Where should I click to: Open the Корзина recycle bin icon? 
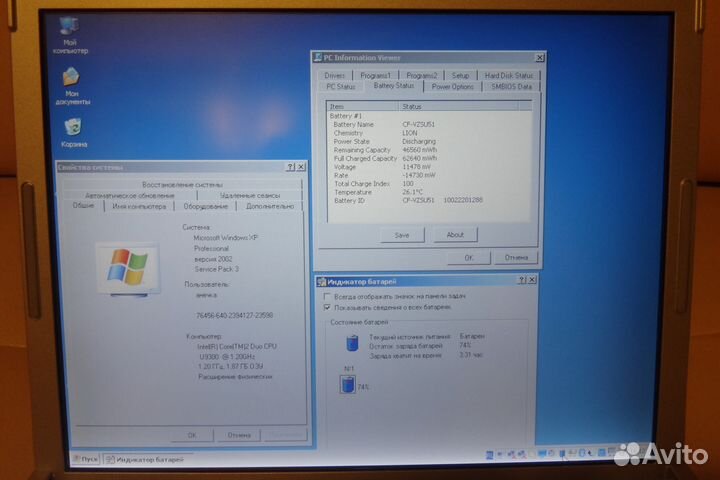click(73, 133)
